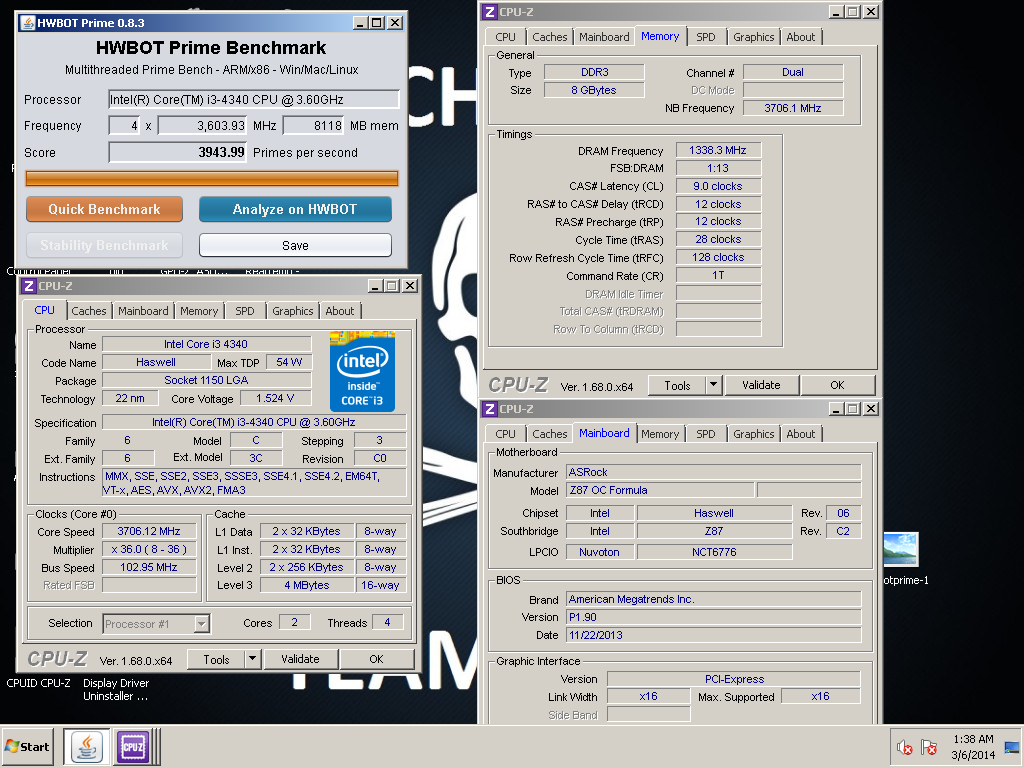
Task: Open SPD tab in CPU window
Action: (x=245, y=311)
